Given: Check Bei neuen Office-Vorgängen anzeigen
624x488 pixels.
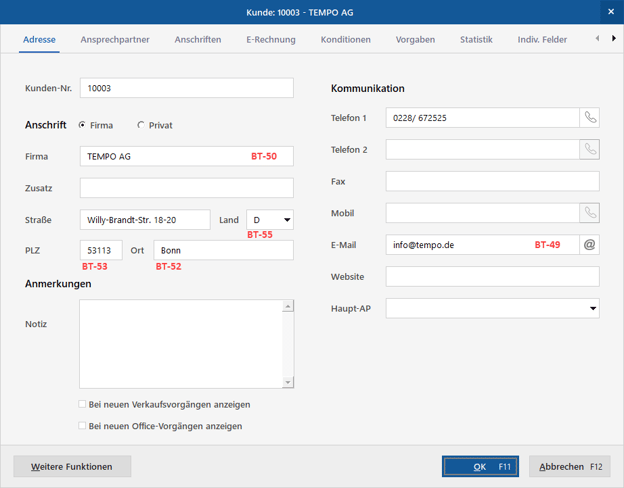Looking at the screenshot, I should coord(83,426).
